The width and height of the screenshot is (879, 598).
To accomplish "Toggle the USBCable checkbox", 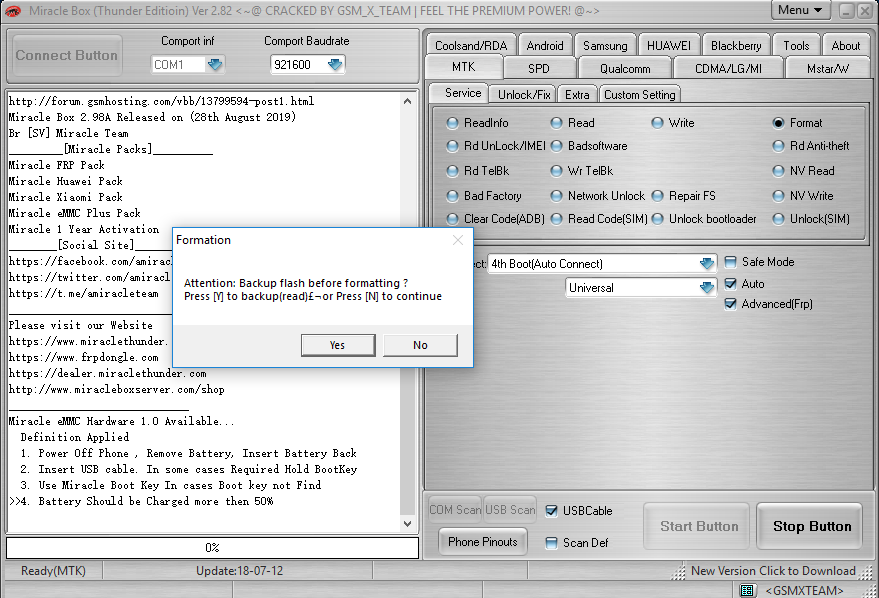I will point(552,511).
